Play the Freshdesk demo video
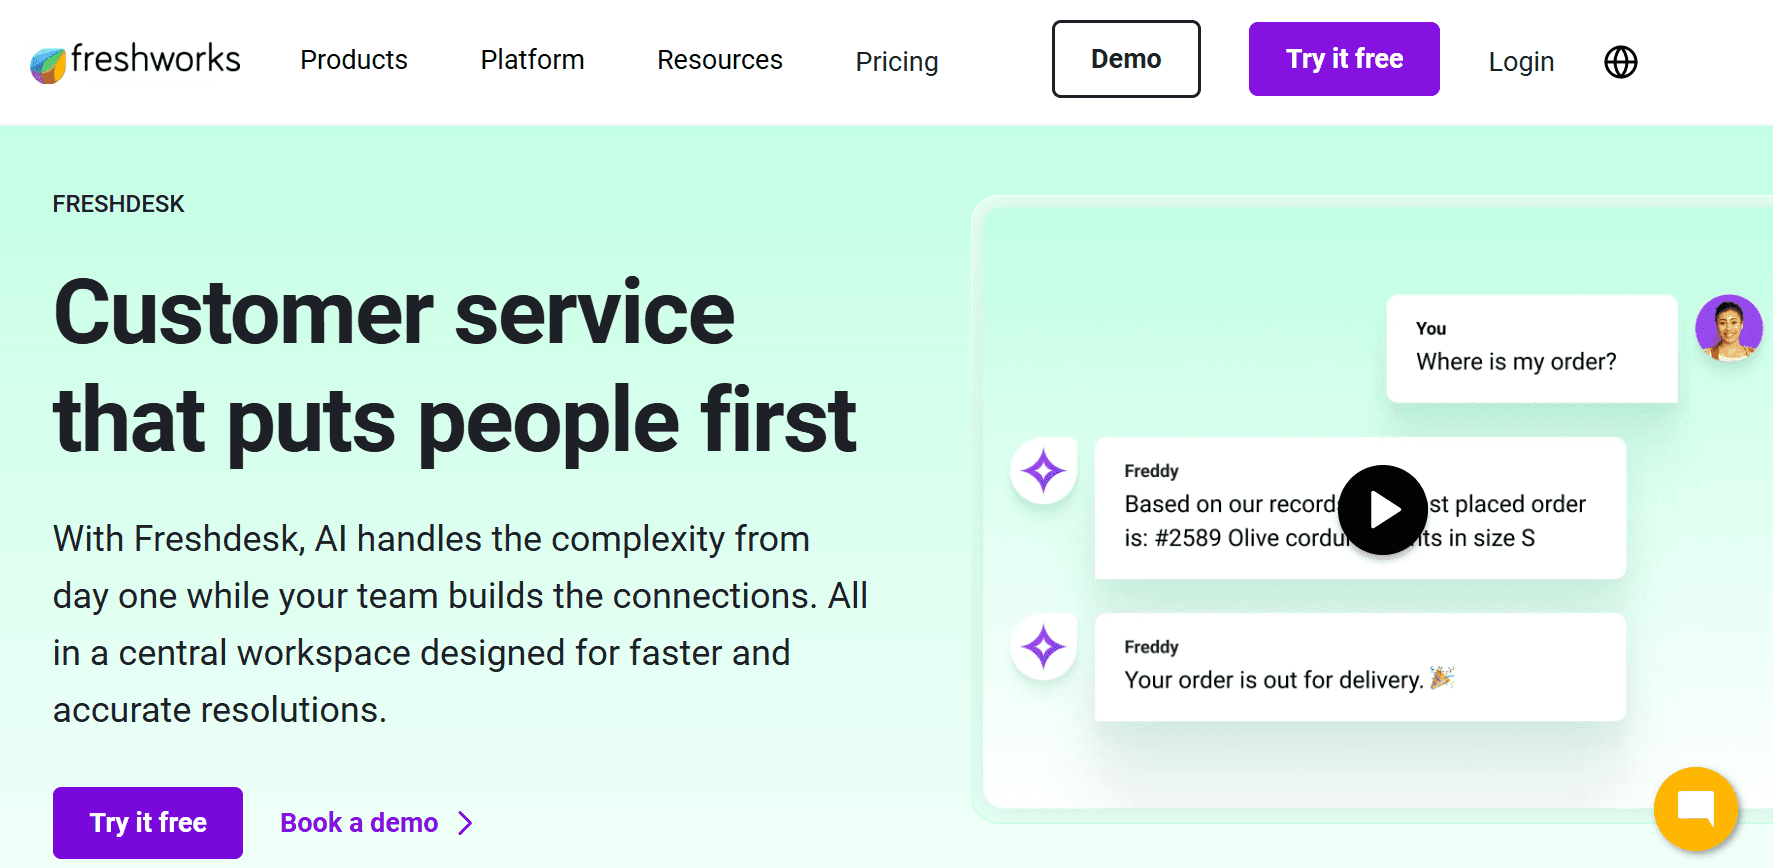 coord(1383,510)
